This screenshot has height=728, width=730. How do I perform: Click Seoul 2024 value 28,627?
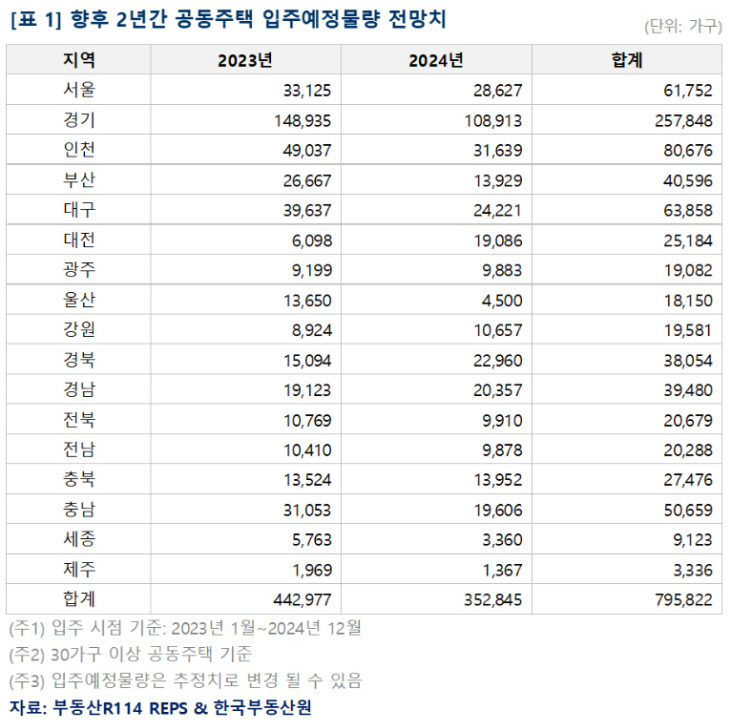(x=498, y=90)
